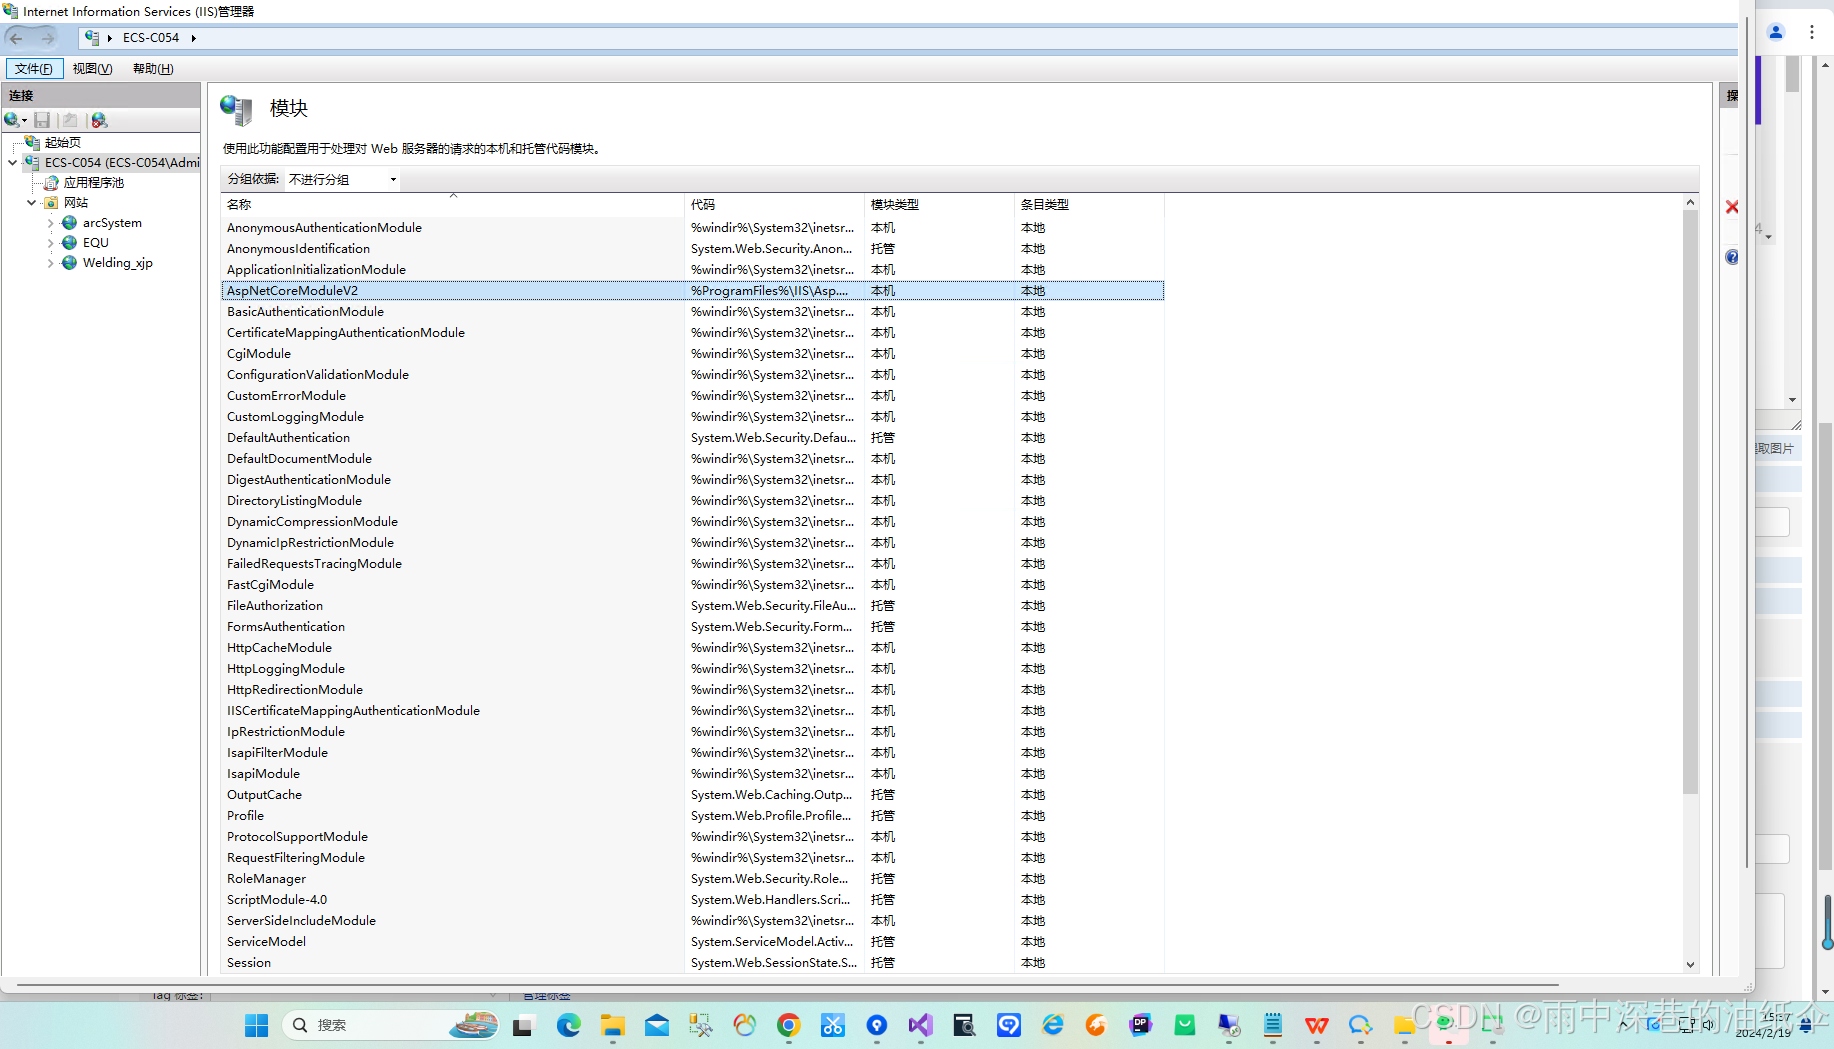Screen dimensions: 1834x1049
Task: Expand the arcSystem site node
Action: (x=50, y=222)
